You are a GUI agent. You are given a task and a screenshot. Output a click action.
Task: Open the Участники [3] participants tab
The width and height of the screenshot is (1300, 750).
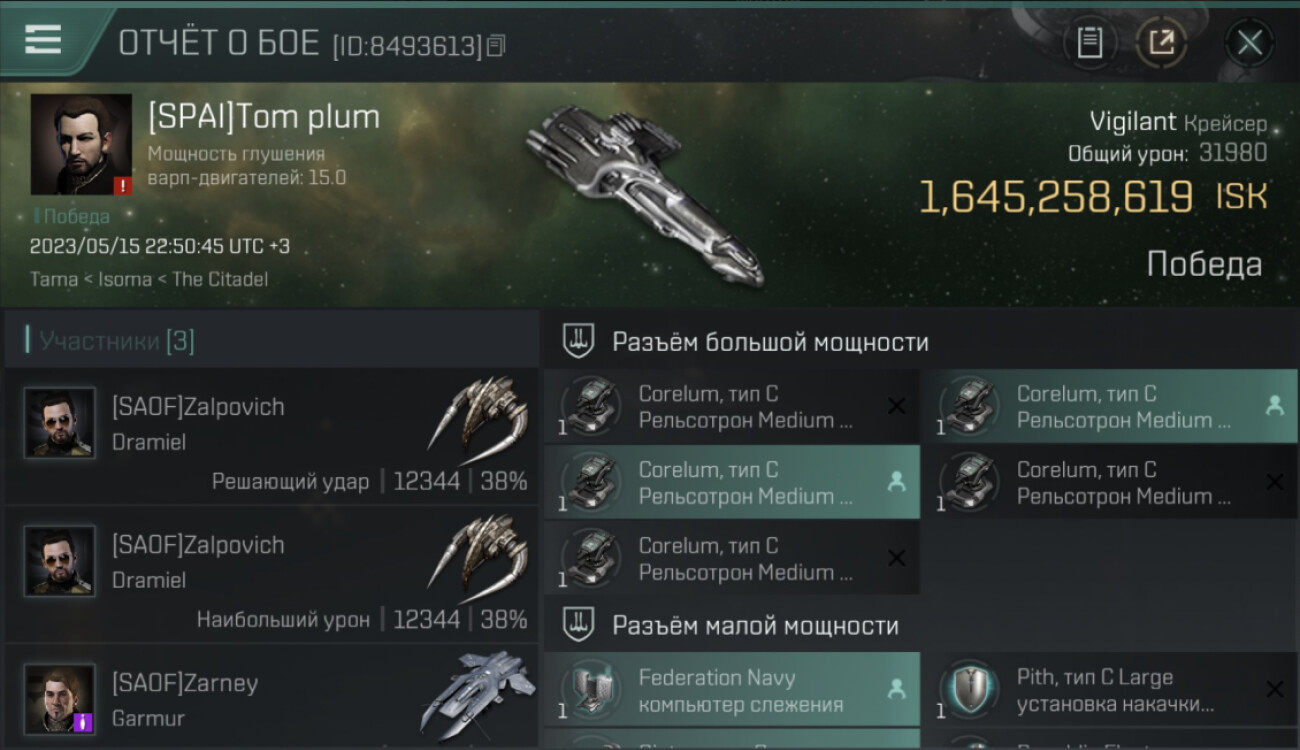tap(117, 341)
